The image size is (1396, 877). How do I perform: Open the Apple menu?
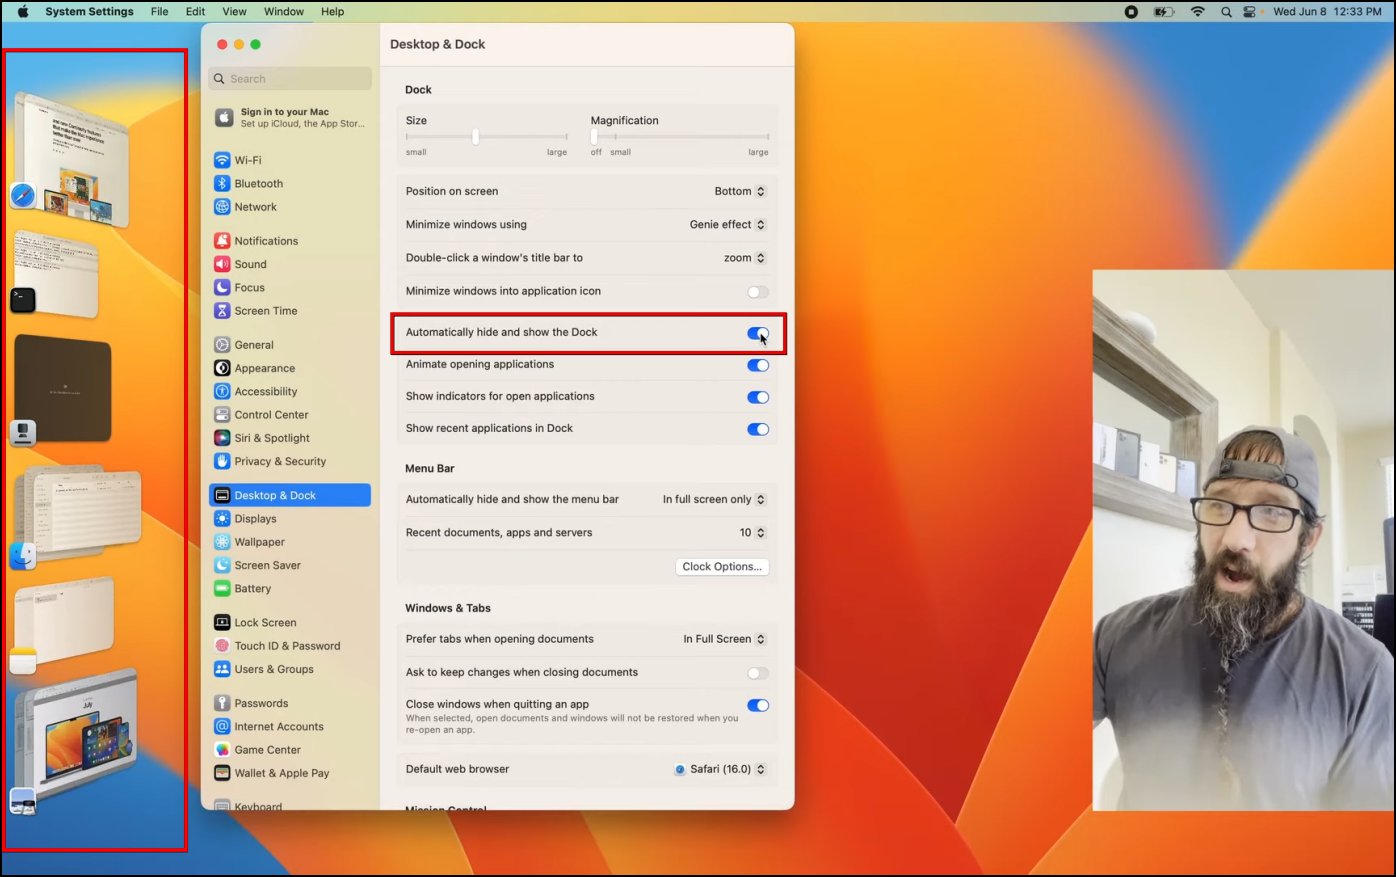[23, 12]
